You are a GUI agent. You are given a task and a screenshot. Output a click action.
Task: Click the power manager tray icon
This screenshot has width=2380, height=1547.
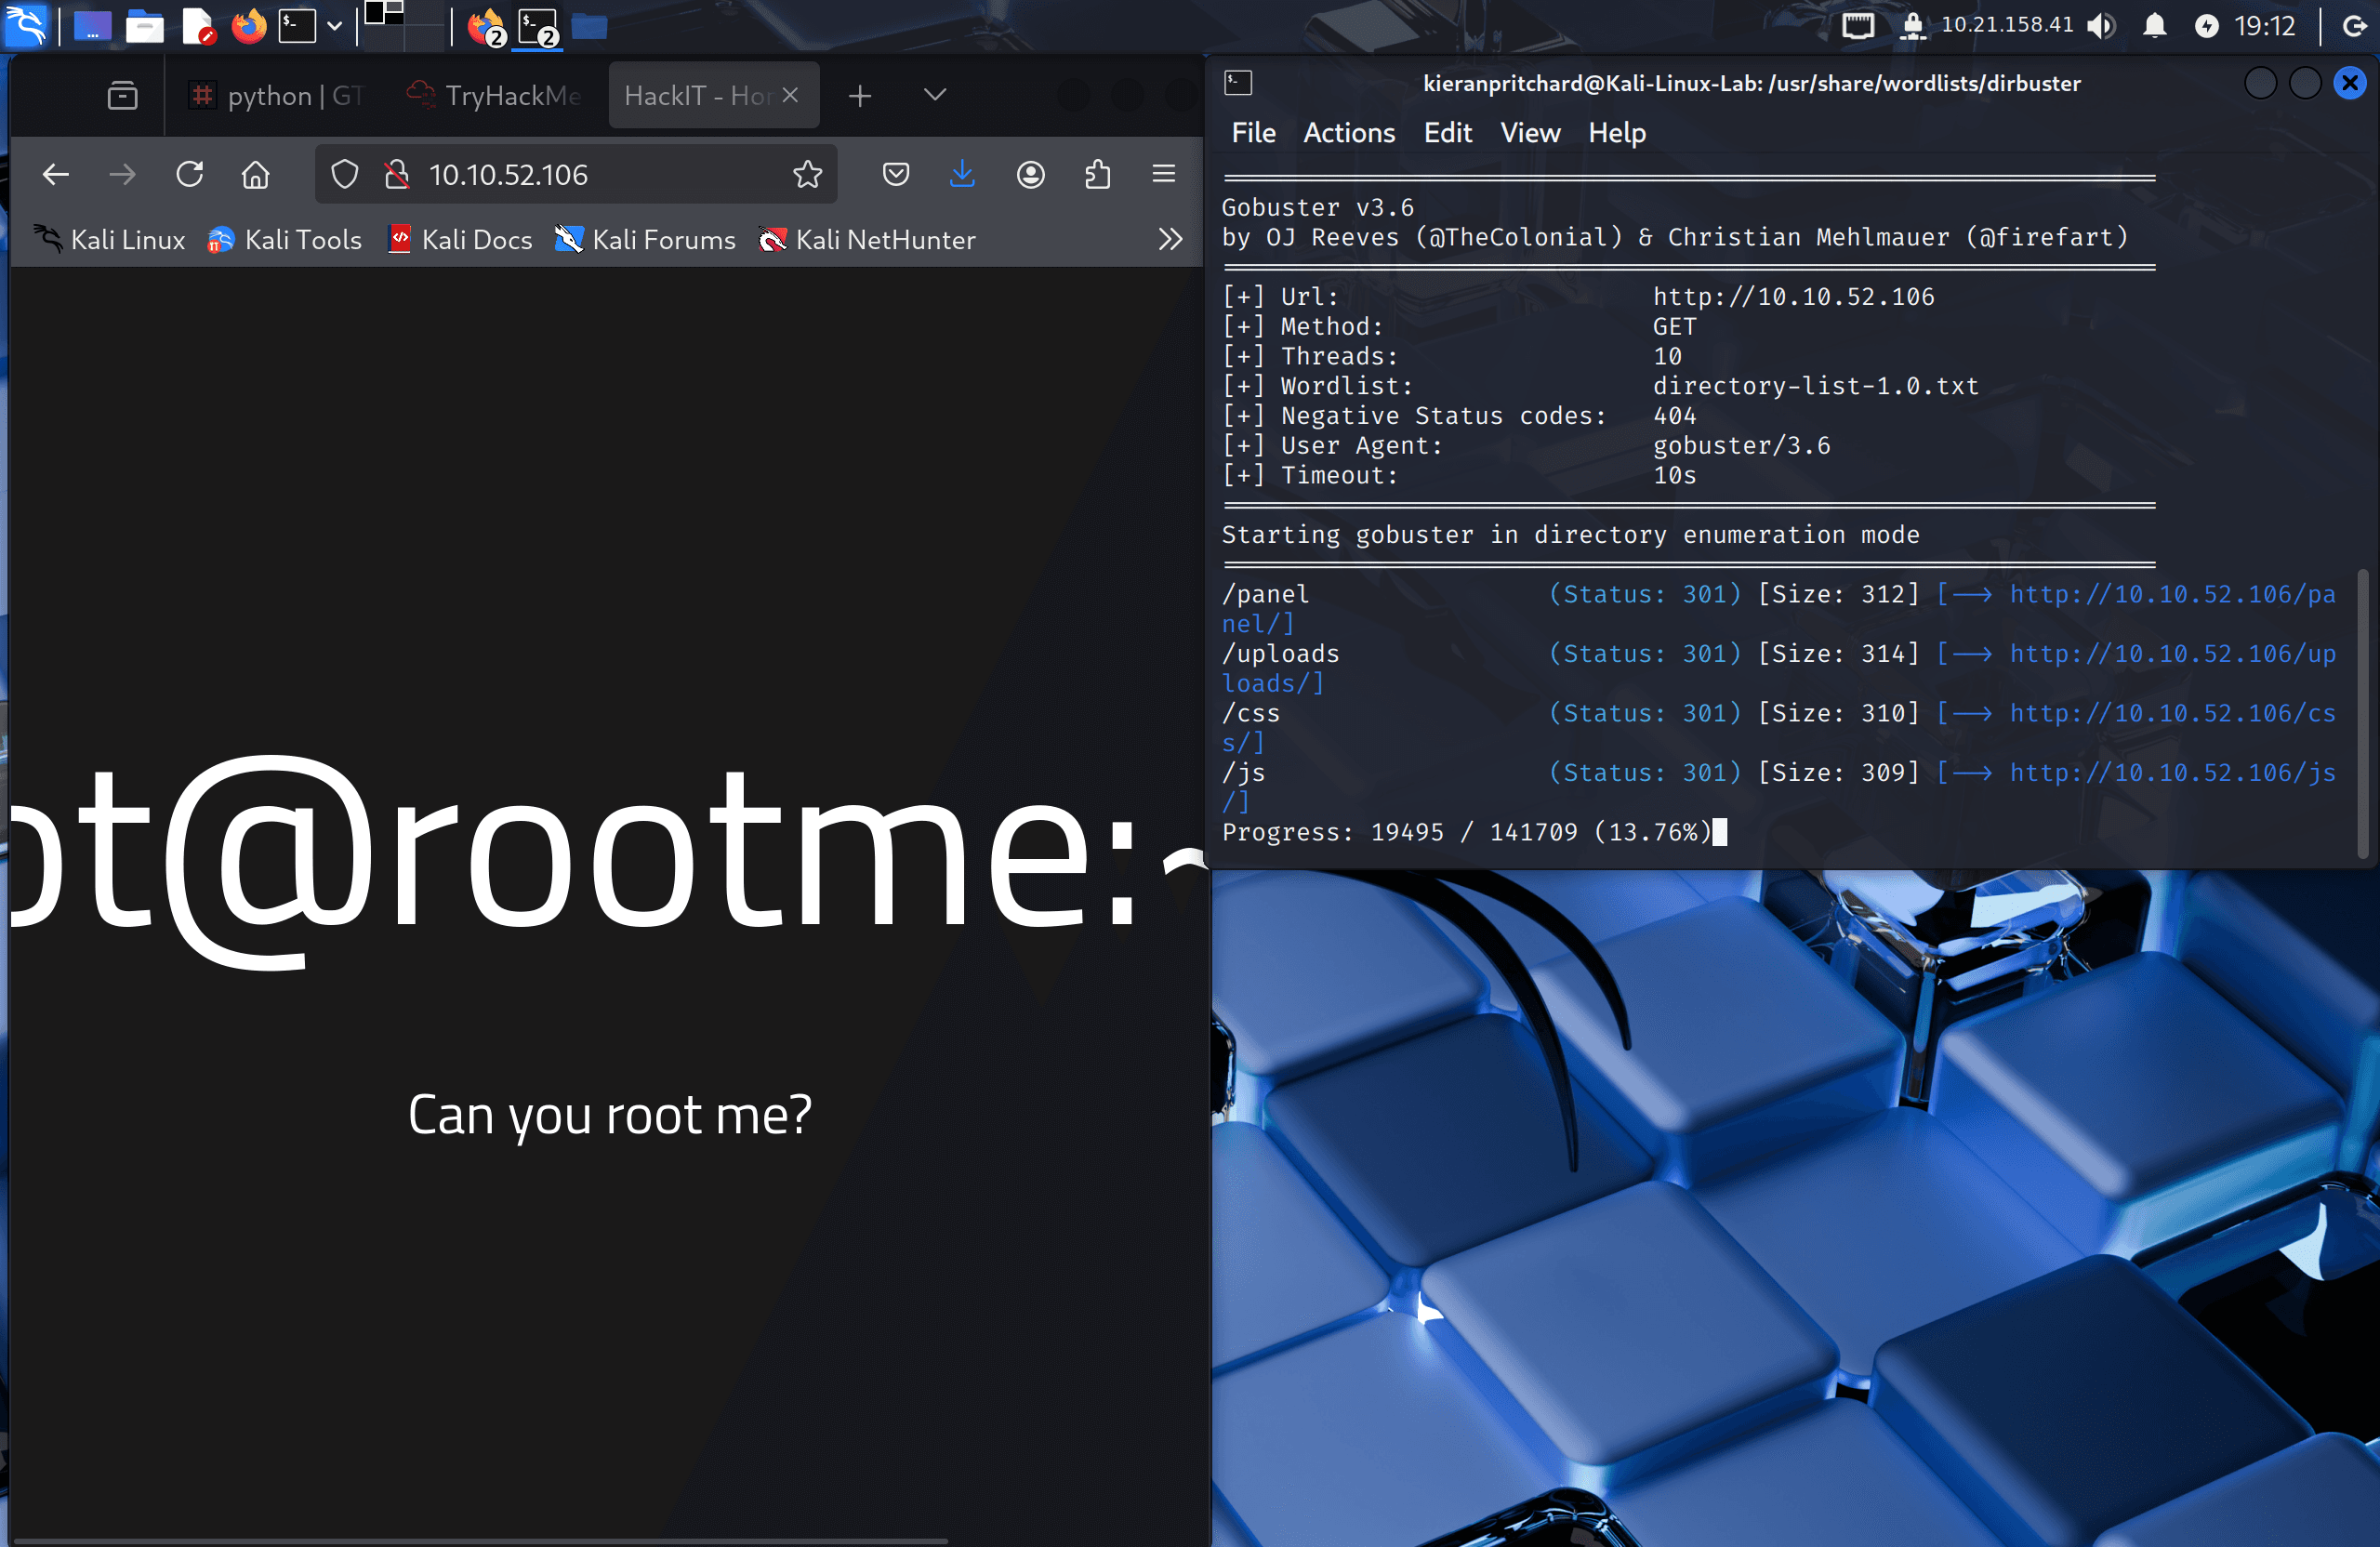(x=2206, y=26)
